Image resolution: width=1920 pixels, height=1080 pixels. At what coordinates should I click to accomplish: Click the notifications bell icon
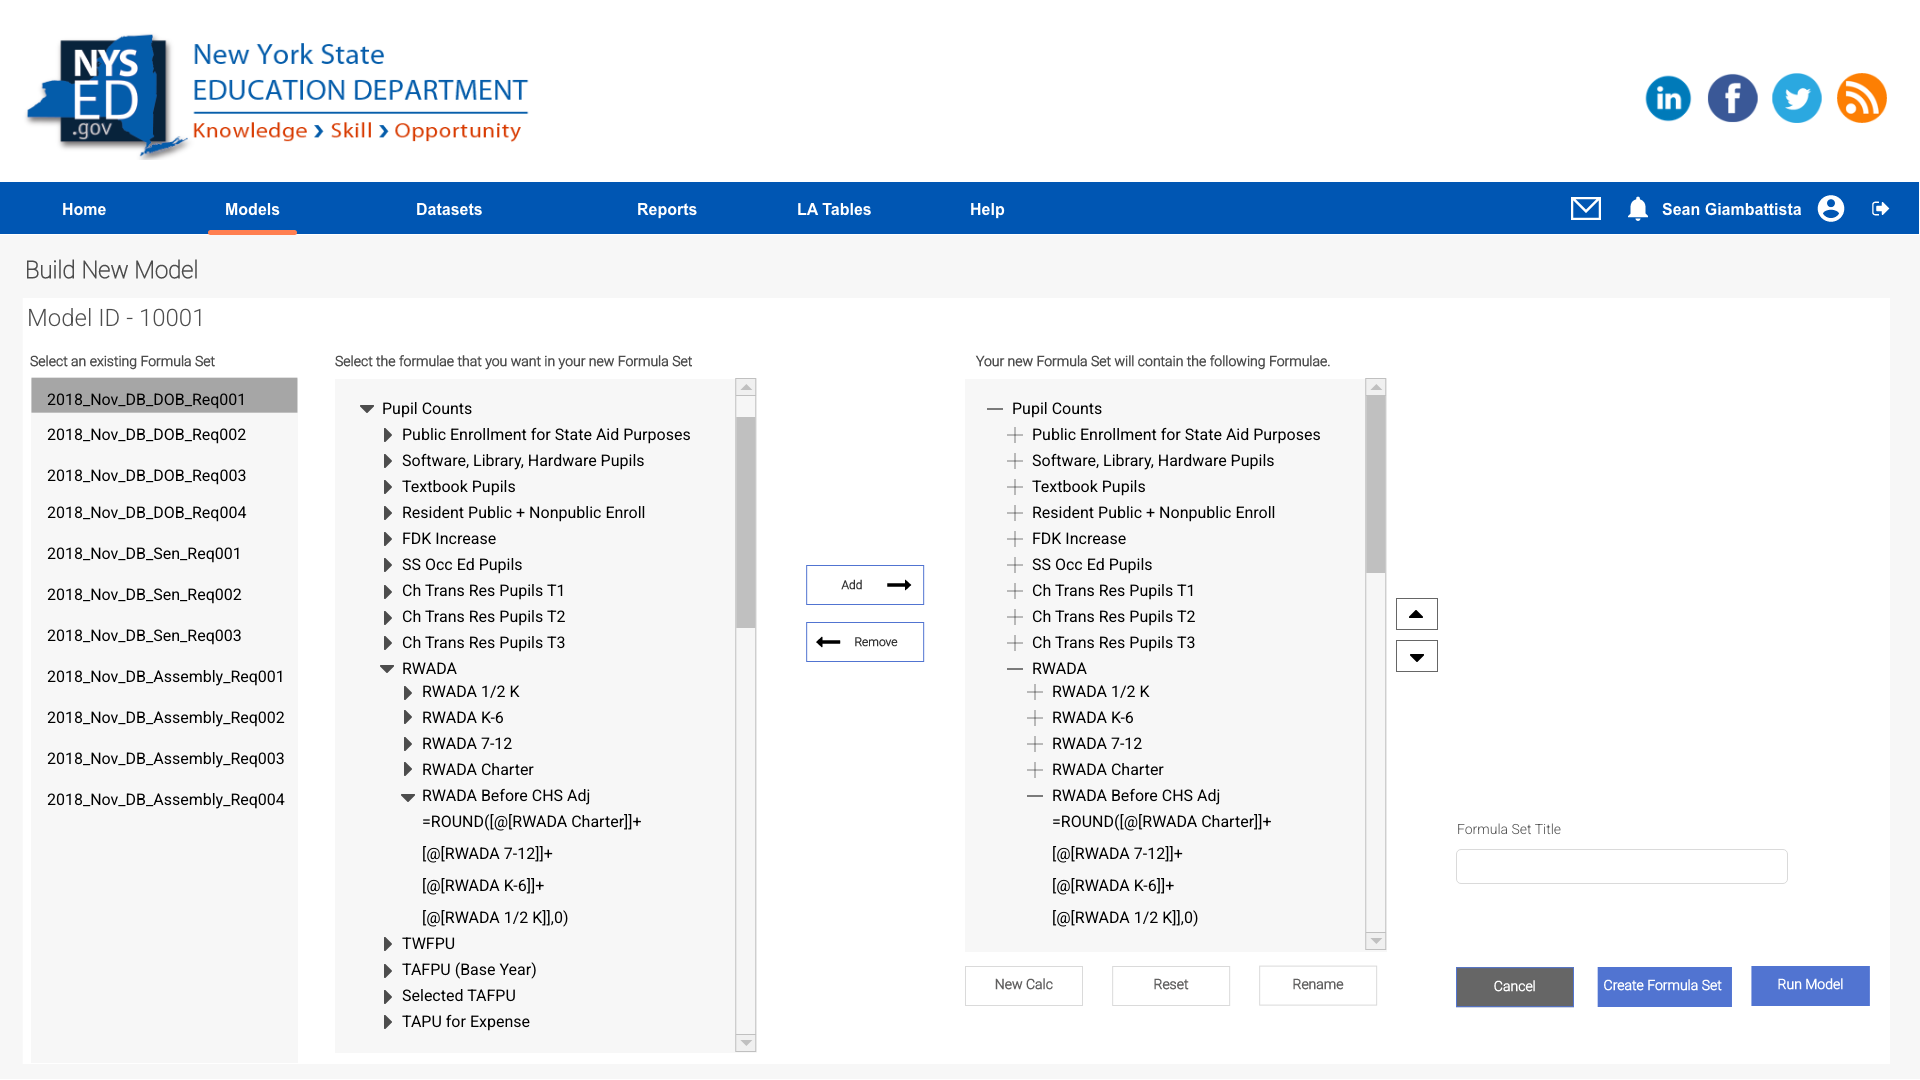[1637, 208]
